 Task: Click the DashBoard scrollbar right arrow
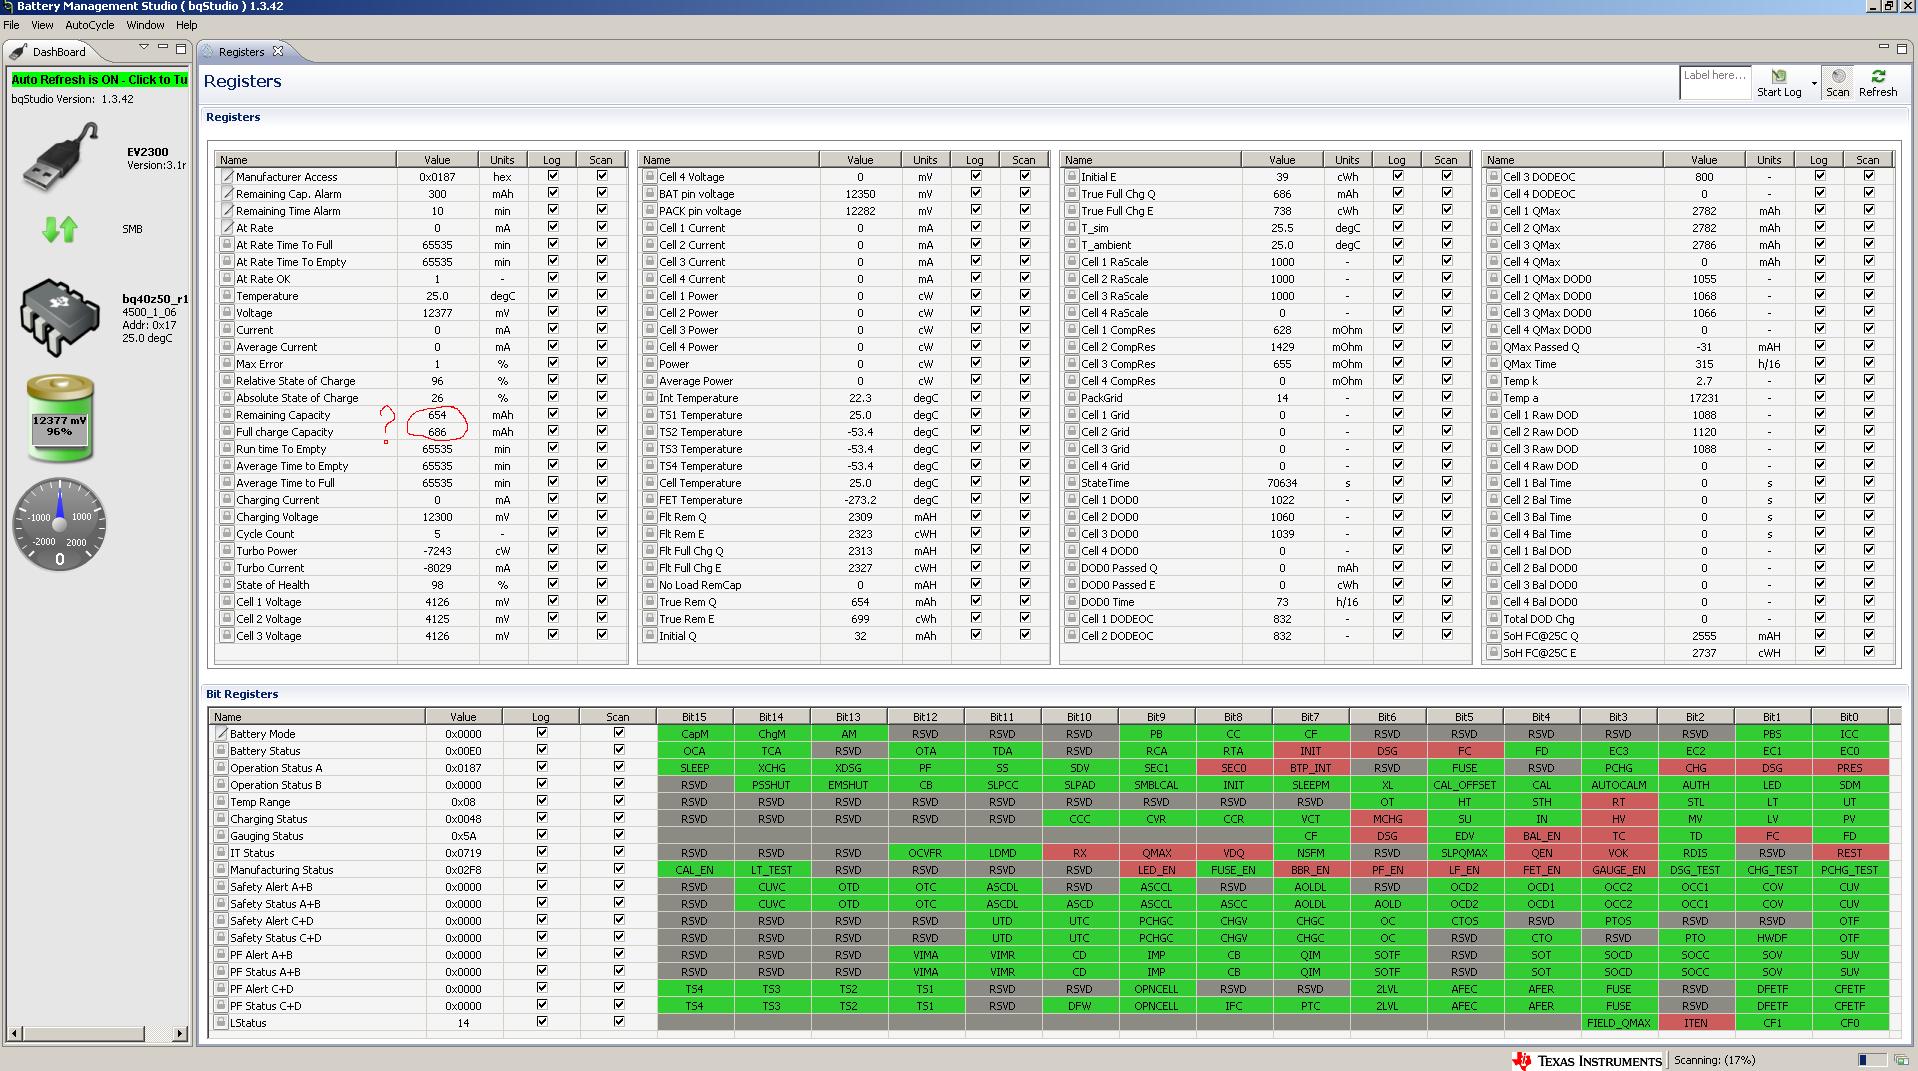[179, 1033]
